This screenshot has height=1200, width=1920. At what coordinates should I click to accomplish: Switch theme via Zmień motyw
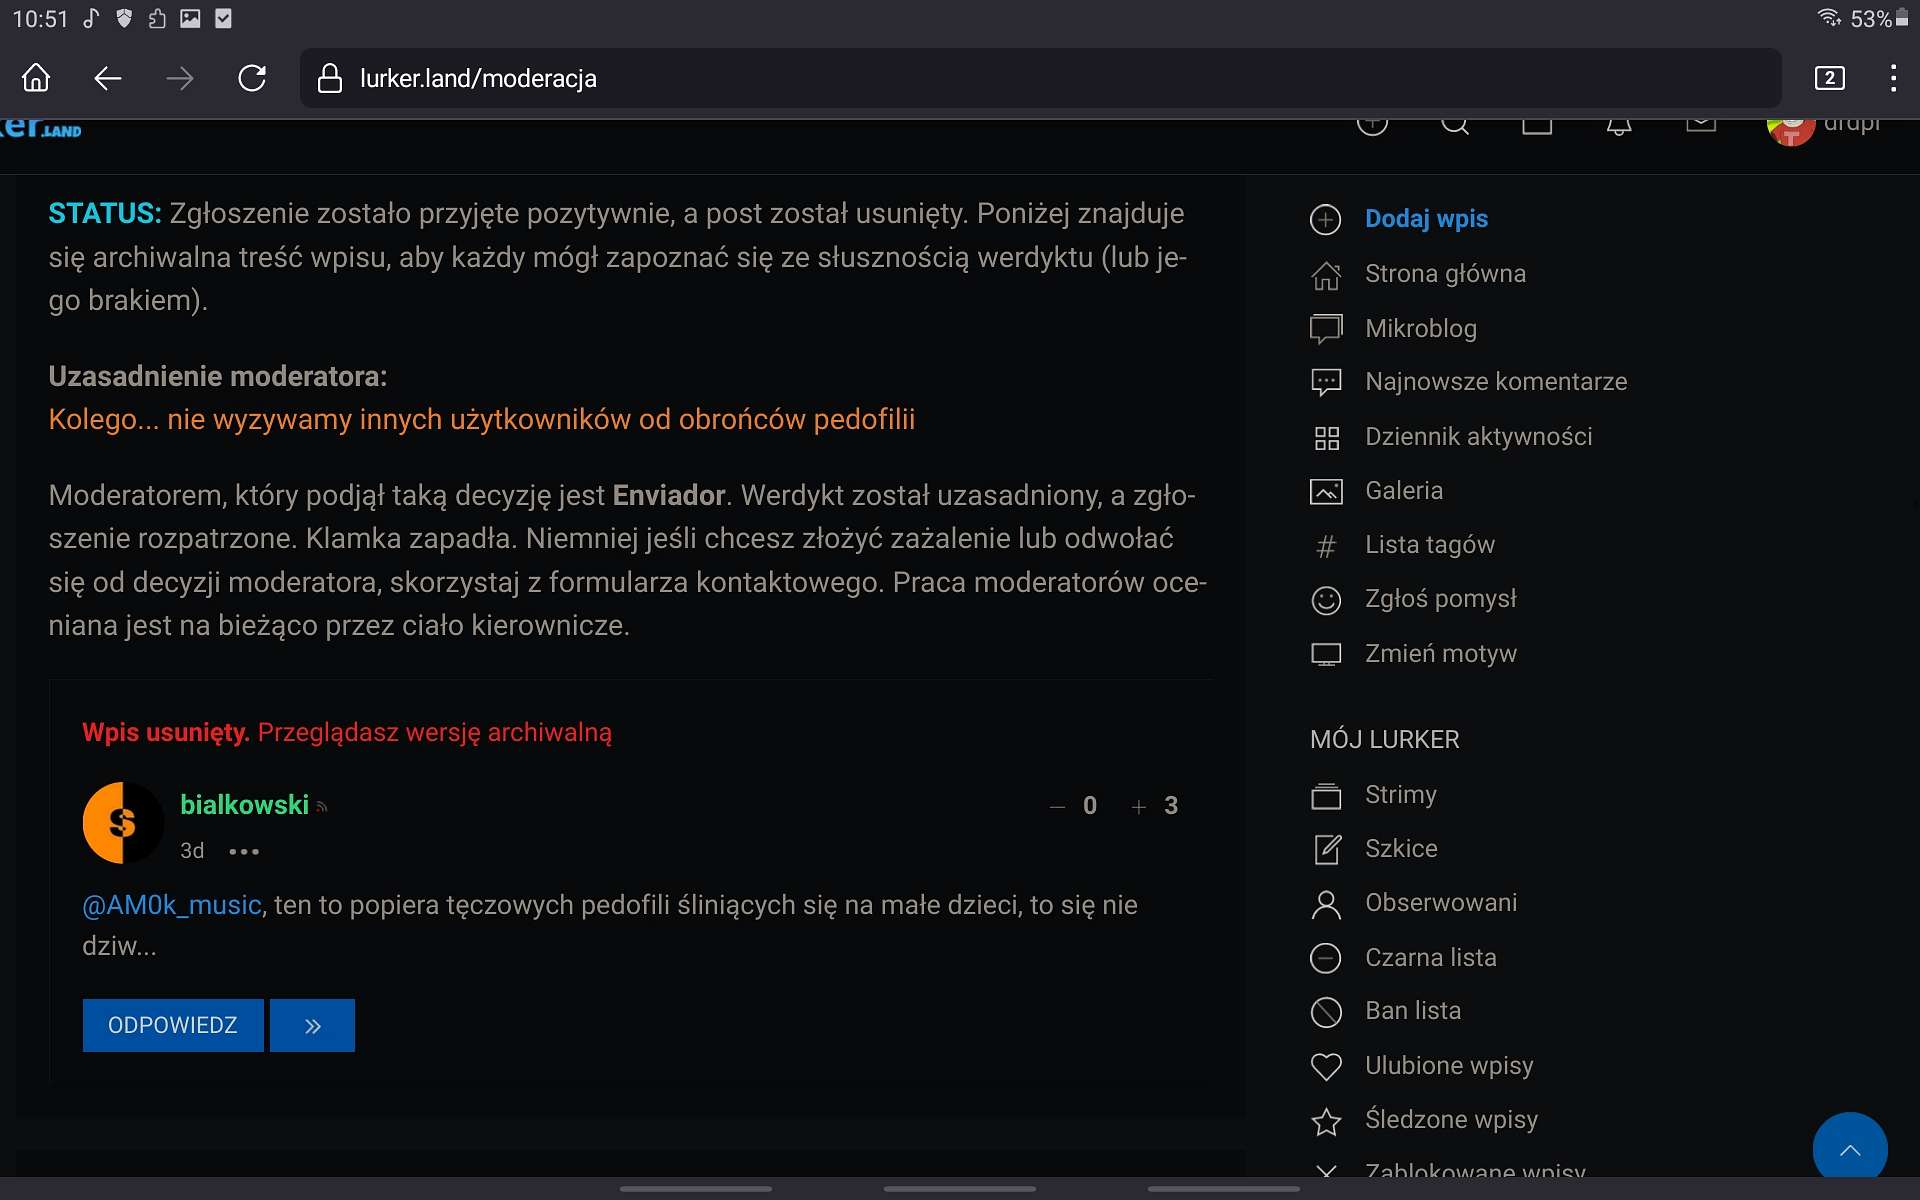point(1441,654)
